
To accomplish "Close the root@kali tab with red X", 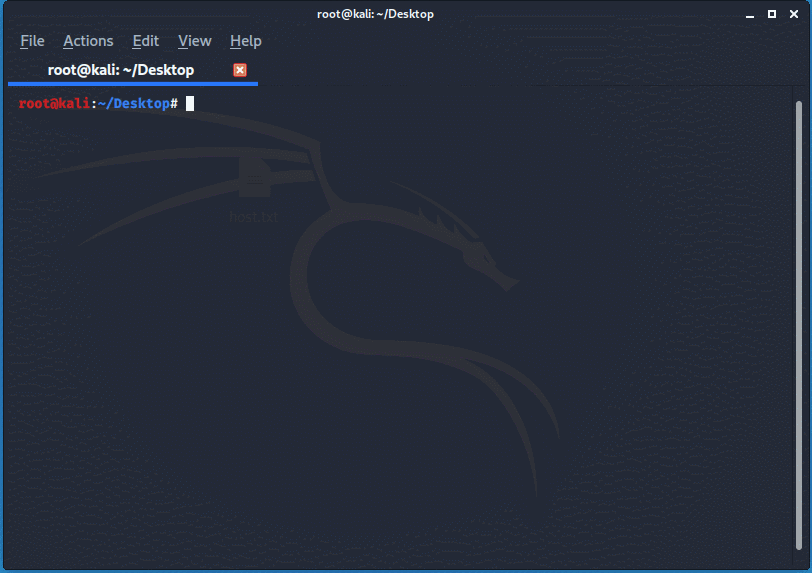I will pos(240,70).
